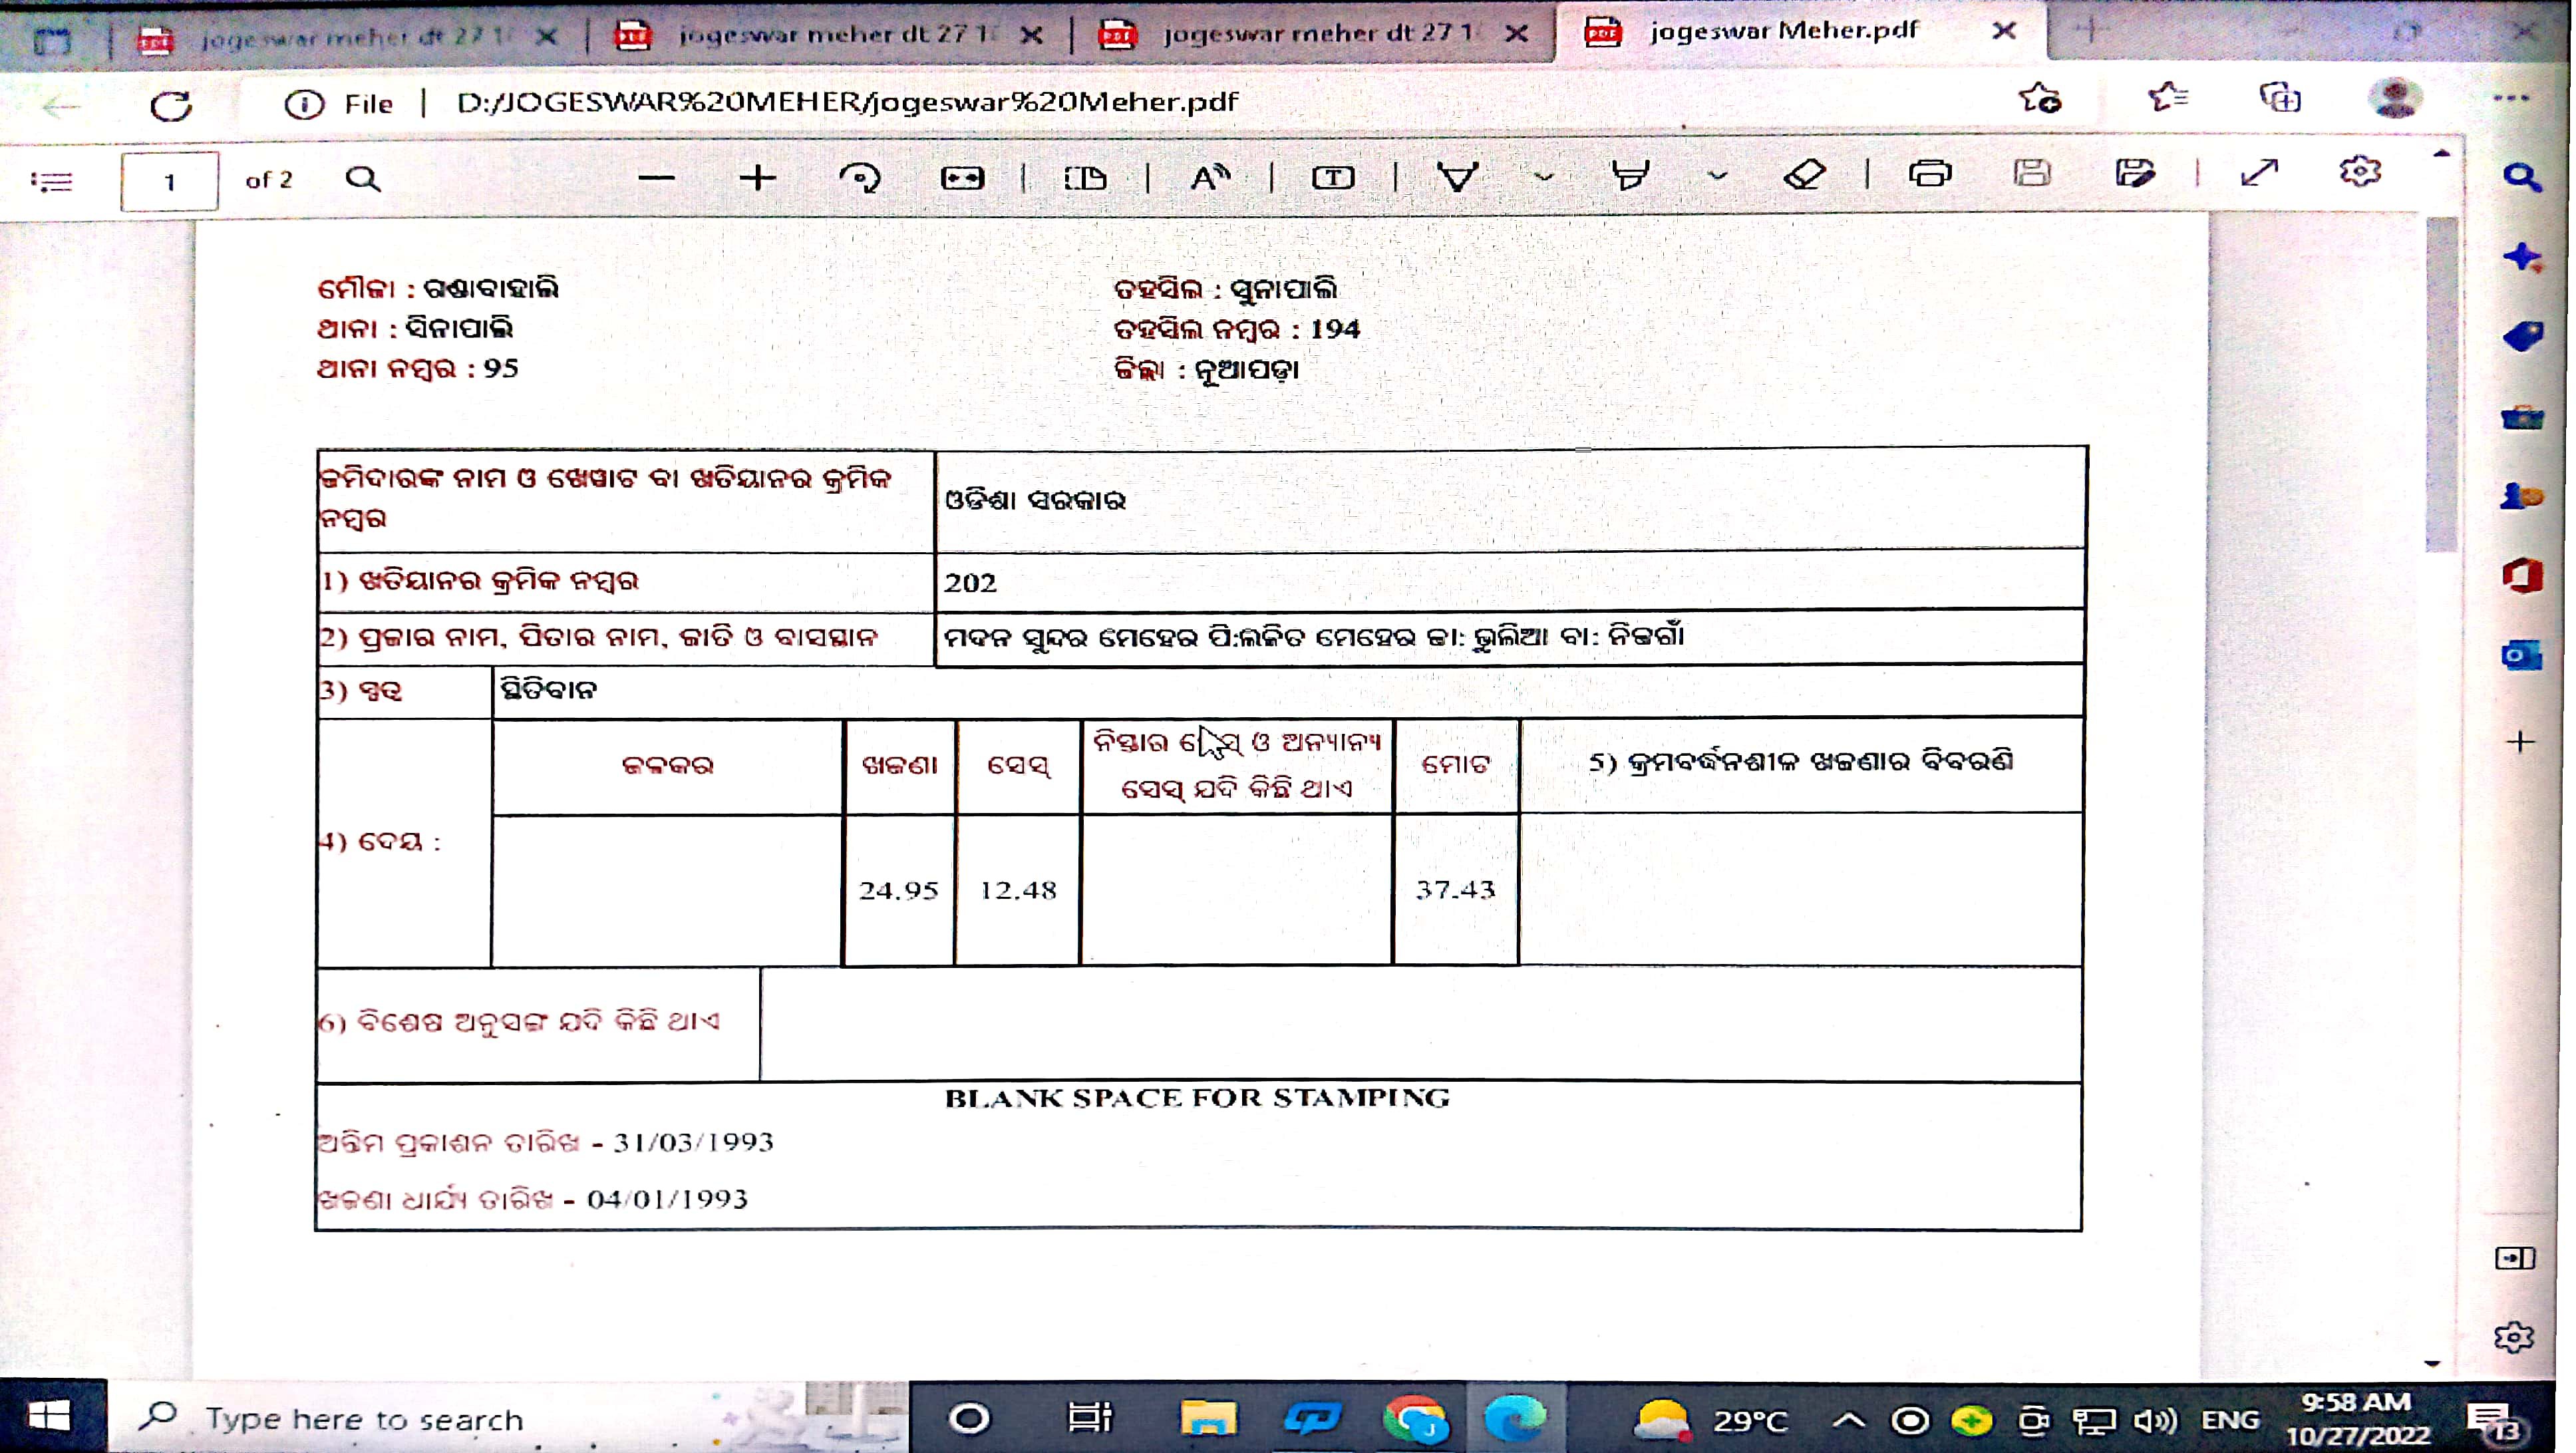Select the Erase tool
Screen dimensions: 2576x1453
coord(1805,175)
